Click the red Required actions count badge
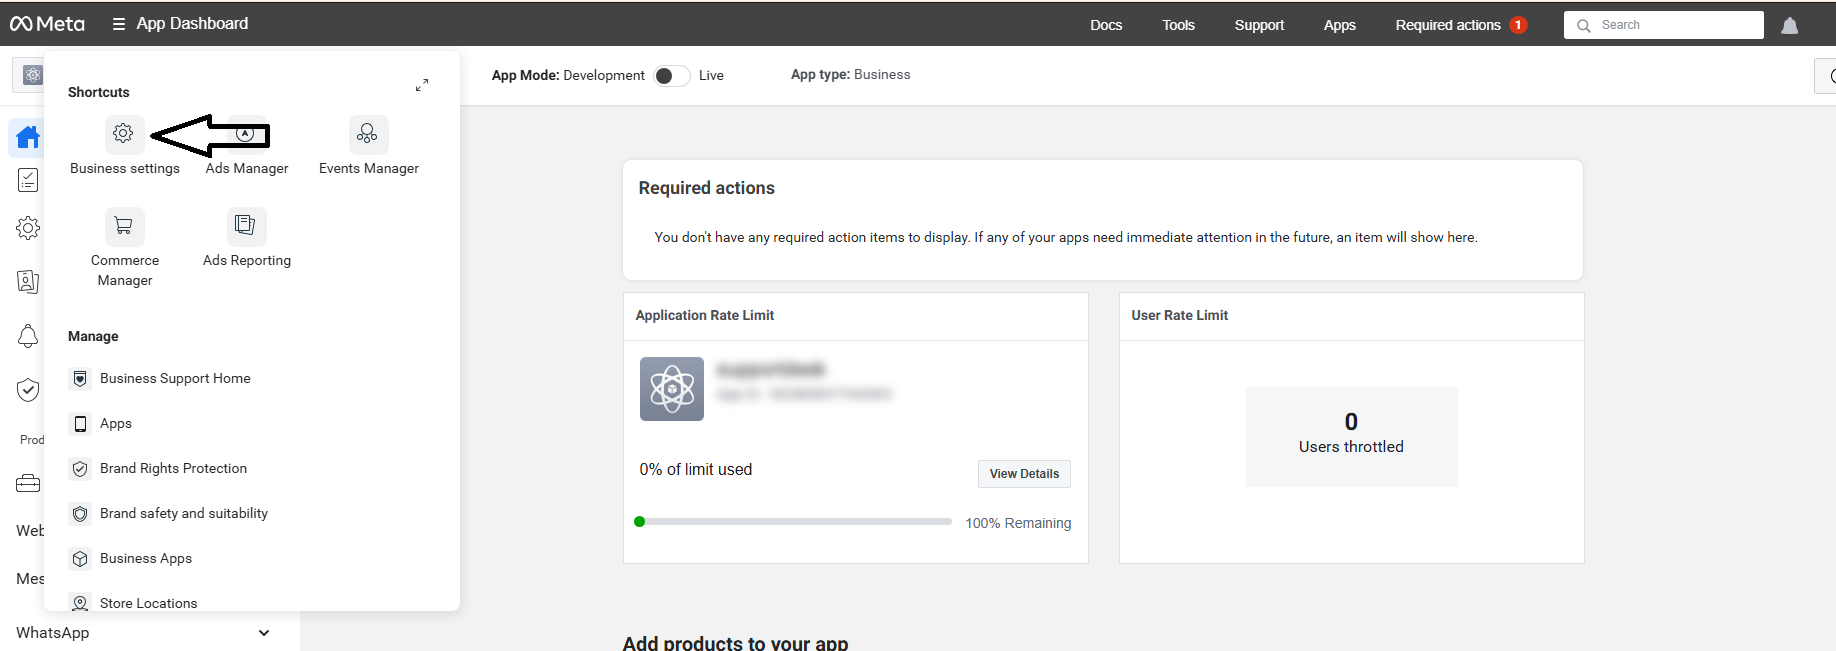The height and width of the screenshot is (651, 1836). [x=1518, y=25]
